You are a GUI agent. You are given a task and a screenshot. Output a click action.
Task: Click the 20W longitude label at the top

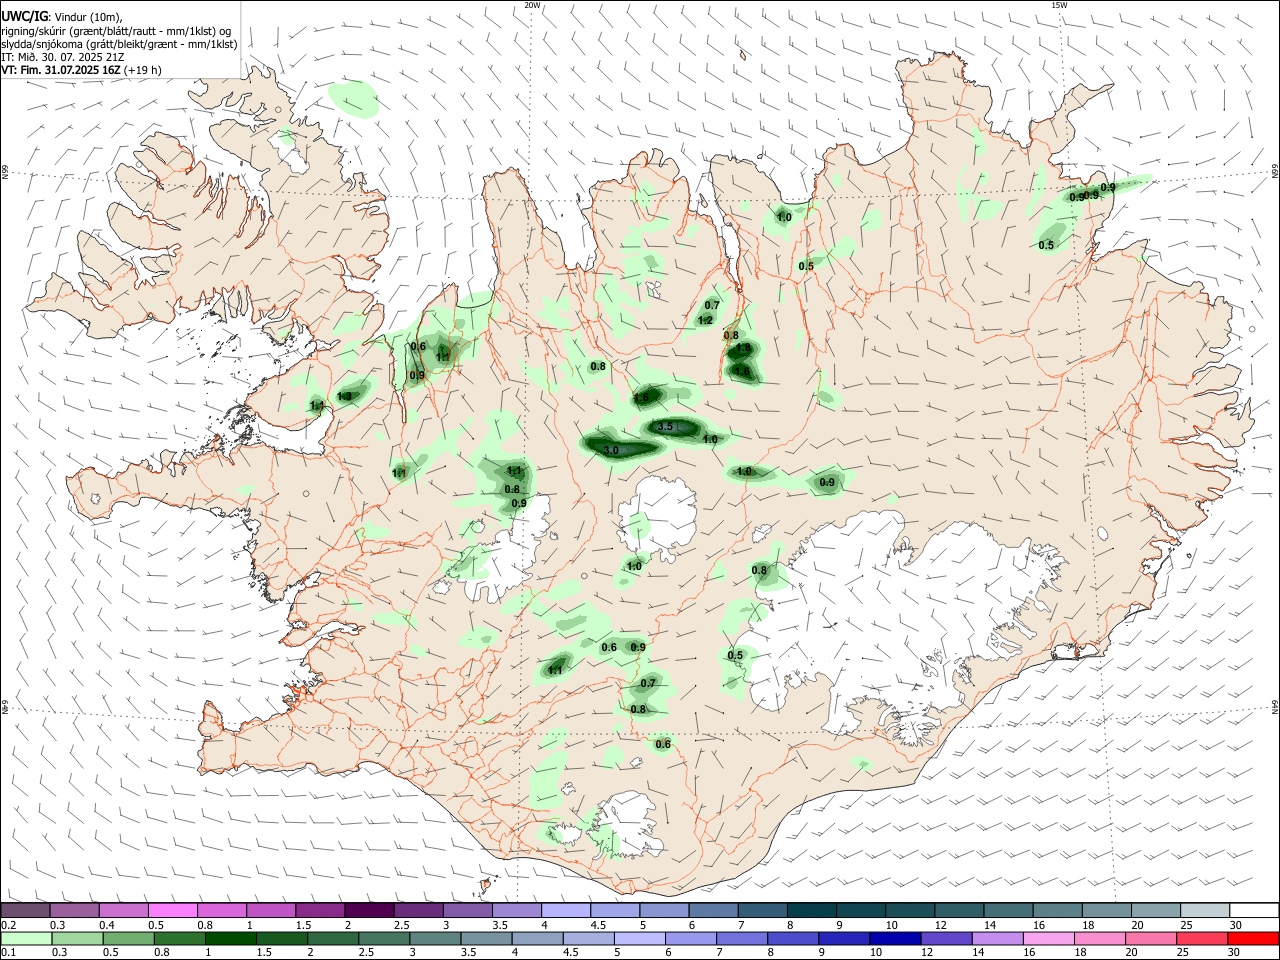pyautogui.click(x=532, y=5)
